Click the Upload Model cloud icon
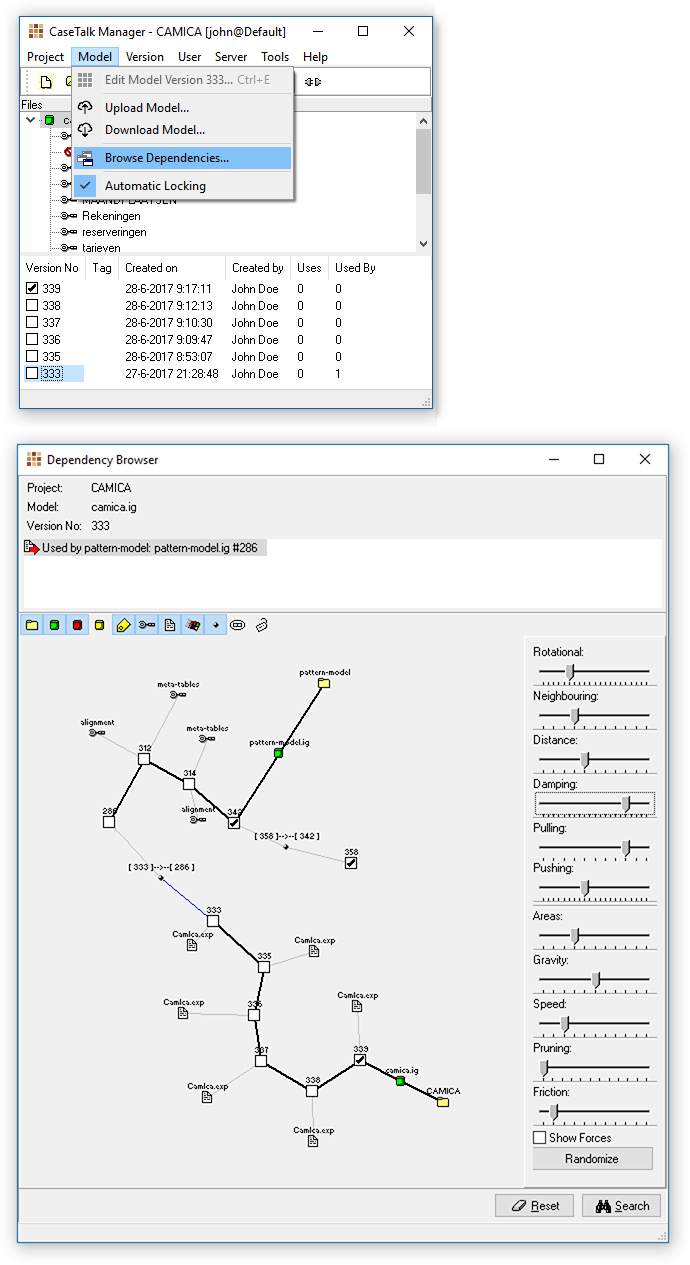The width and height of the screenshot is (690, 1265). [x=85, y=107]
